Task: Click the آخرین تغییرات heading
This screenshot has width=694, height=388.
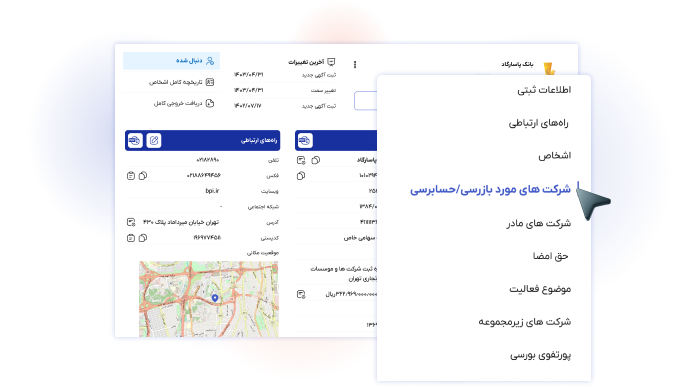Action: [306, 62]
